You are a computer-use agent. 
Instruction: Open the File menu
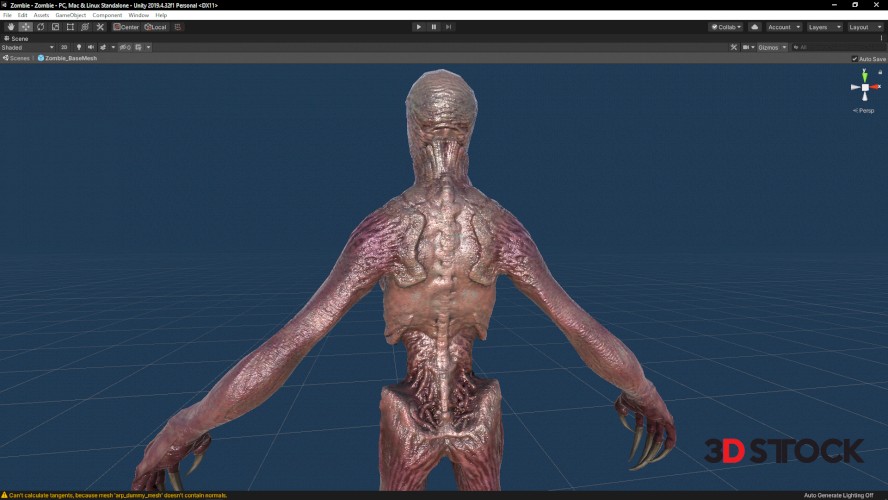coord(7,15)
